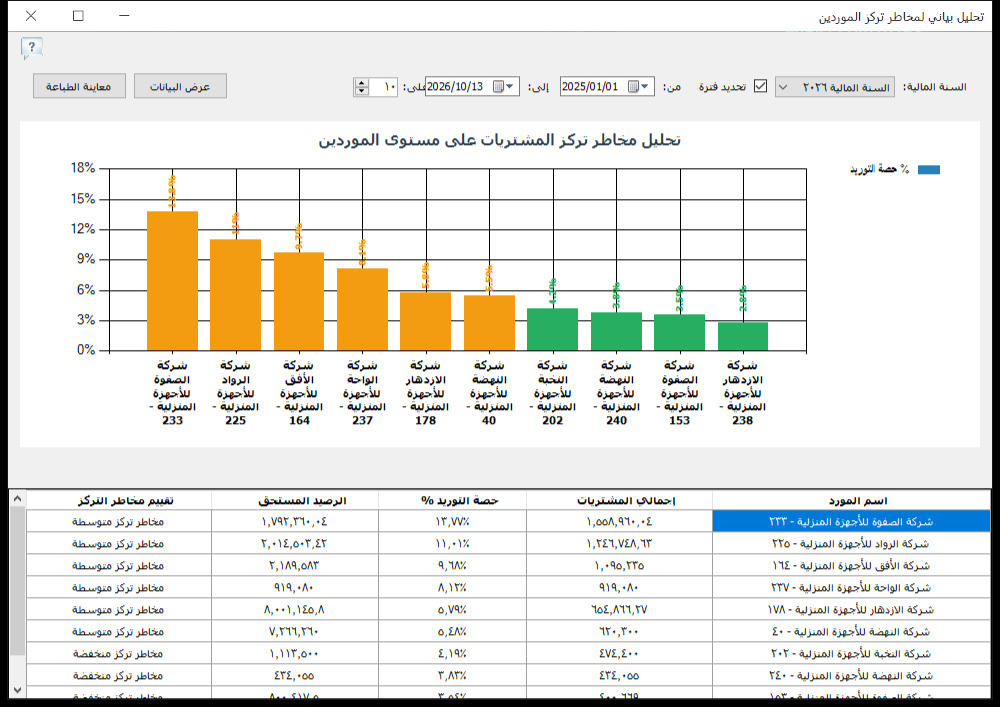The height and width of the screenshot is (707, 1000).
Task: Sort by the حصة التوريد % column header
Action: point(452,500)
